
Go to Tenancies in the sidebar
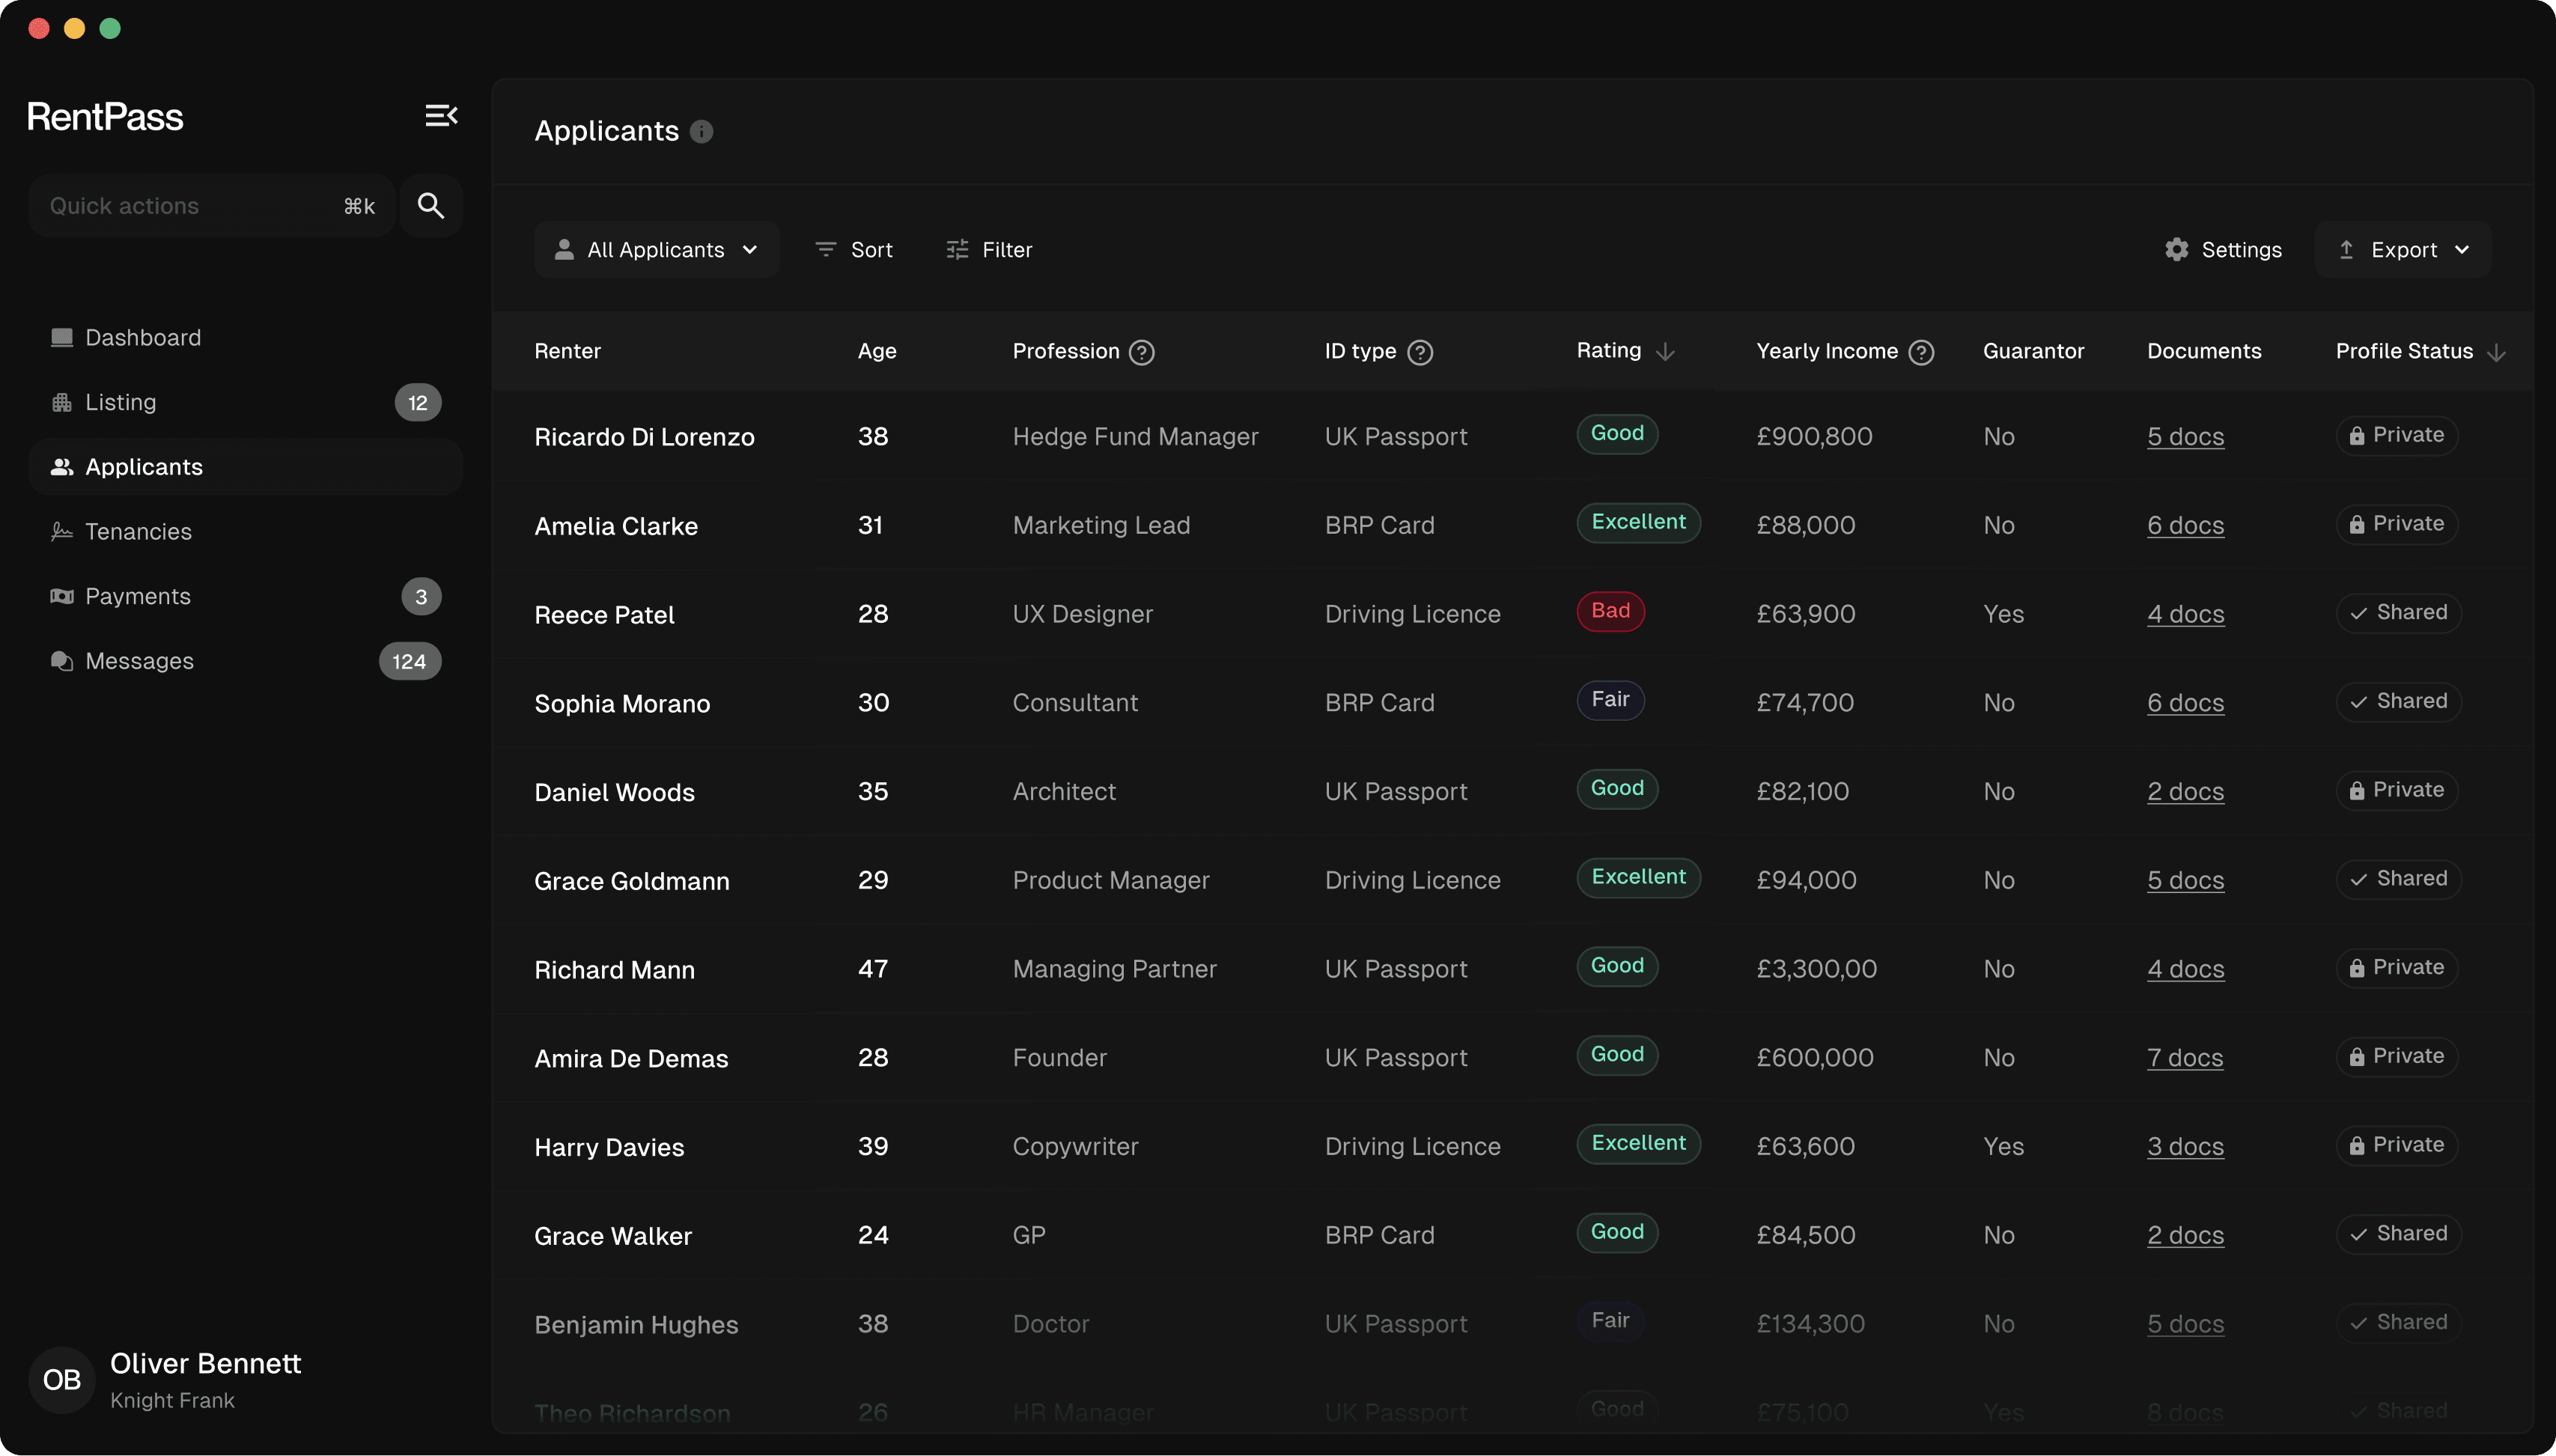(x=138, y=532)
